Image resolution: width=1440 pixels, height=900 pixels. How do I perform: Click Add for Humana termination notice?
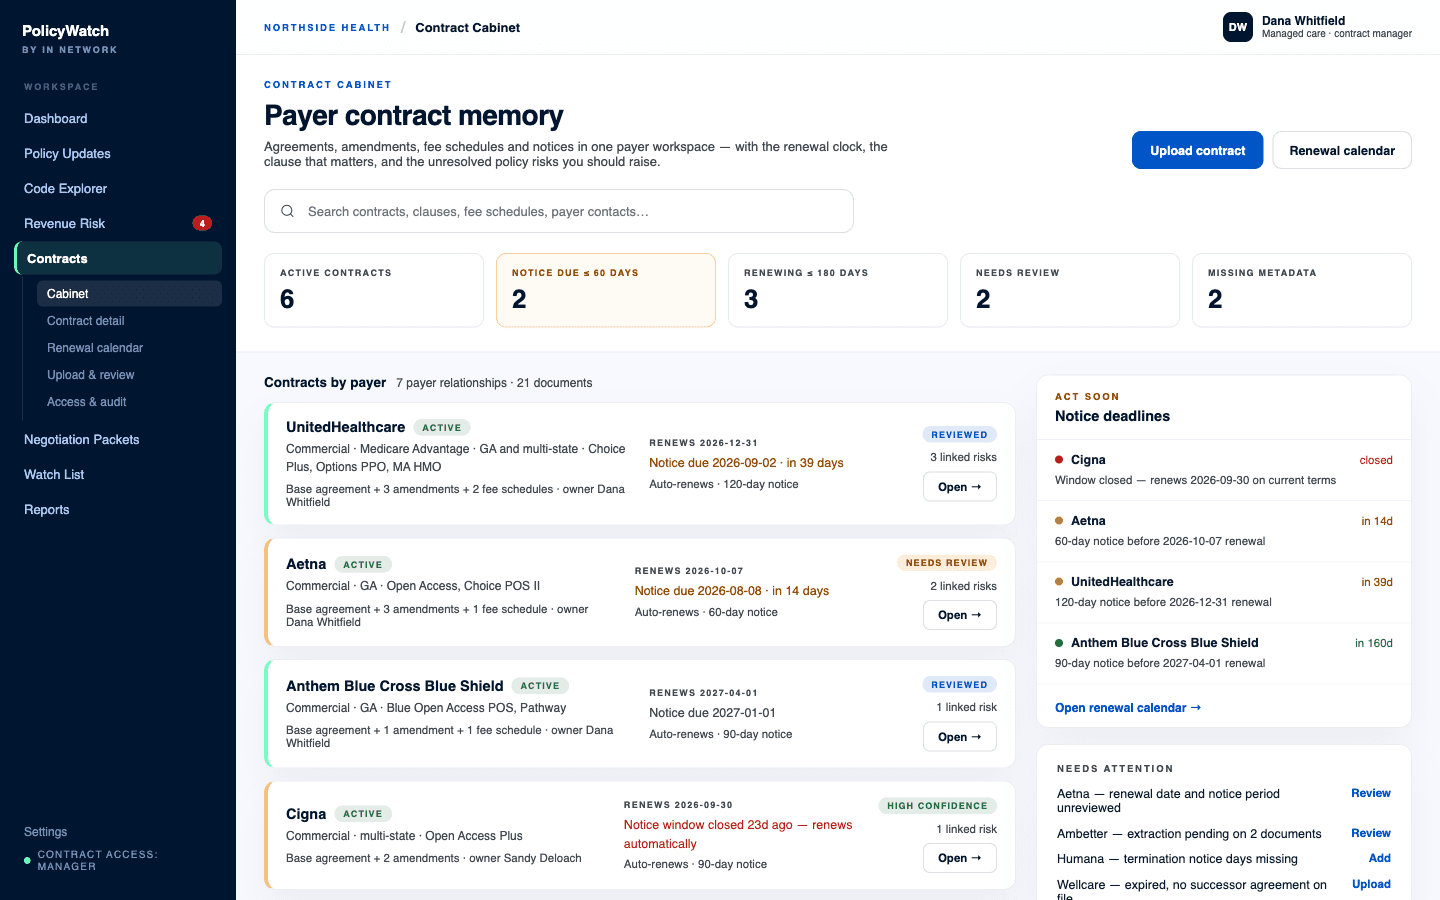pos(1380,858)
